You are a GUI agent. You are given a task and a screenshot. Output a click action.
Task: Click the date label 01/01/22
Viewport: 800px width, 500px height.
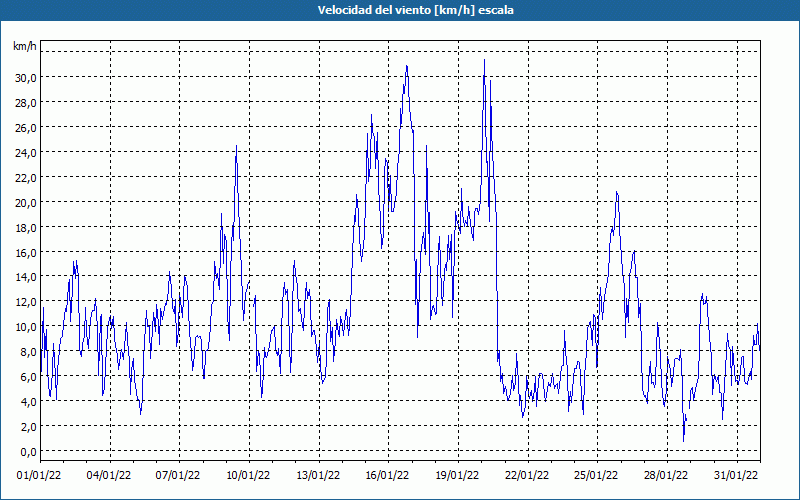39,476
